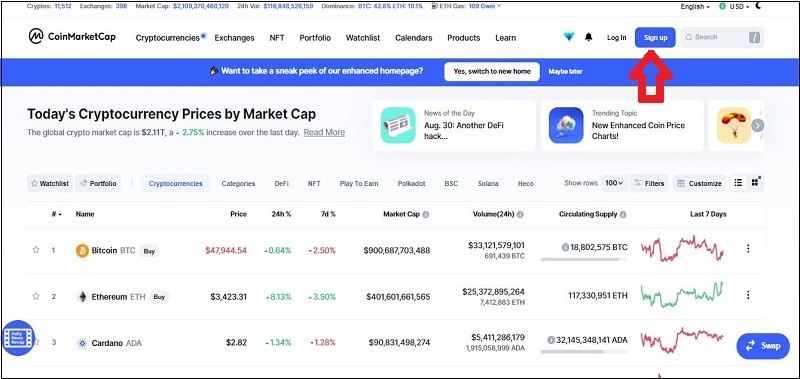
Task: Click the diamond rewards icon
Action: [x=569, y=37]
